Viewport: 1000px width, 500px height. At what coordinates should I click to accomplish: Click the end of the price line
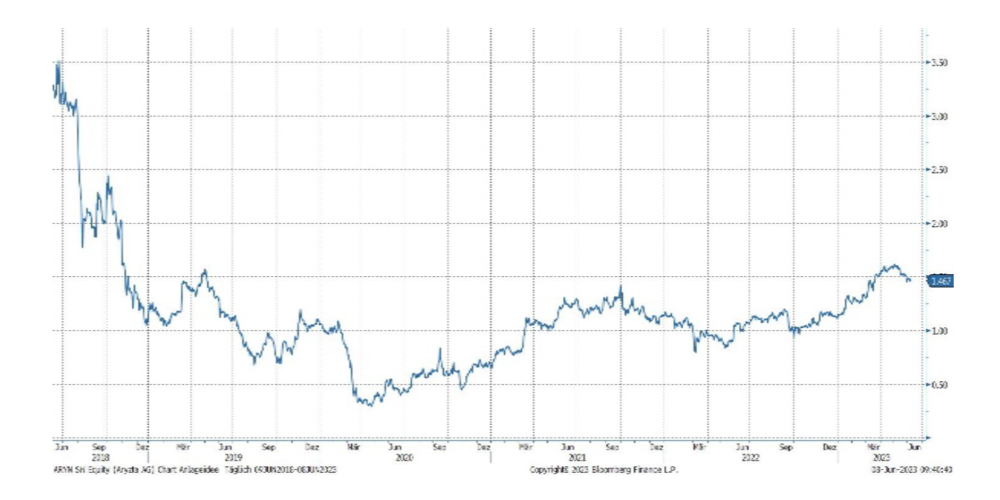click(x=910, y=280)
